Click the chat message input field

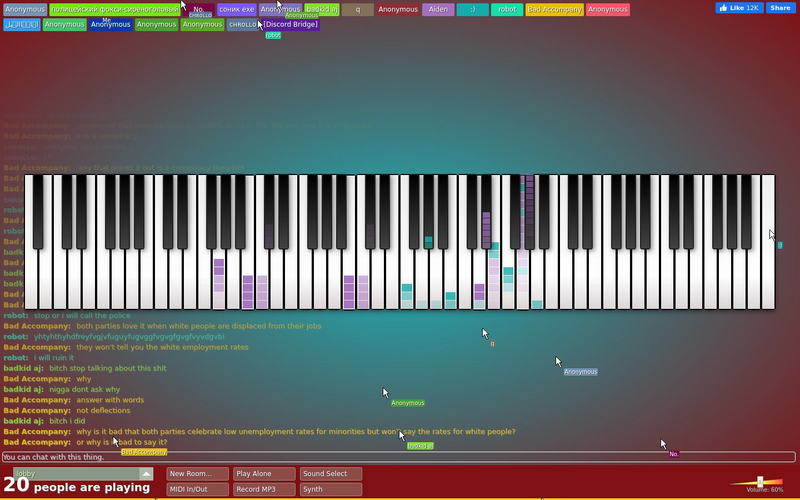coord(398,457)
